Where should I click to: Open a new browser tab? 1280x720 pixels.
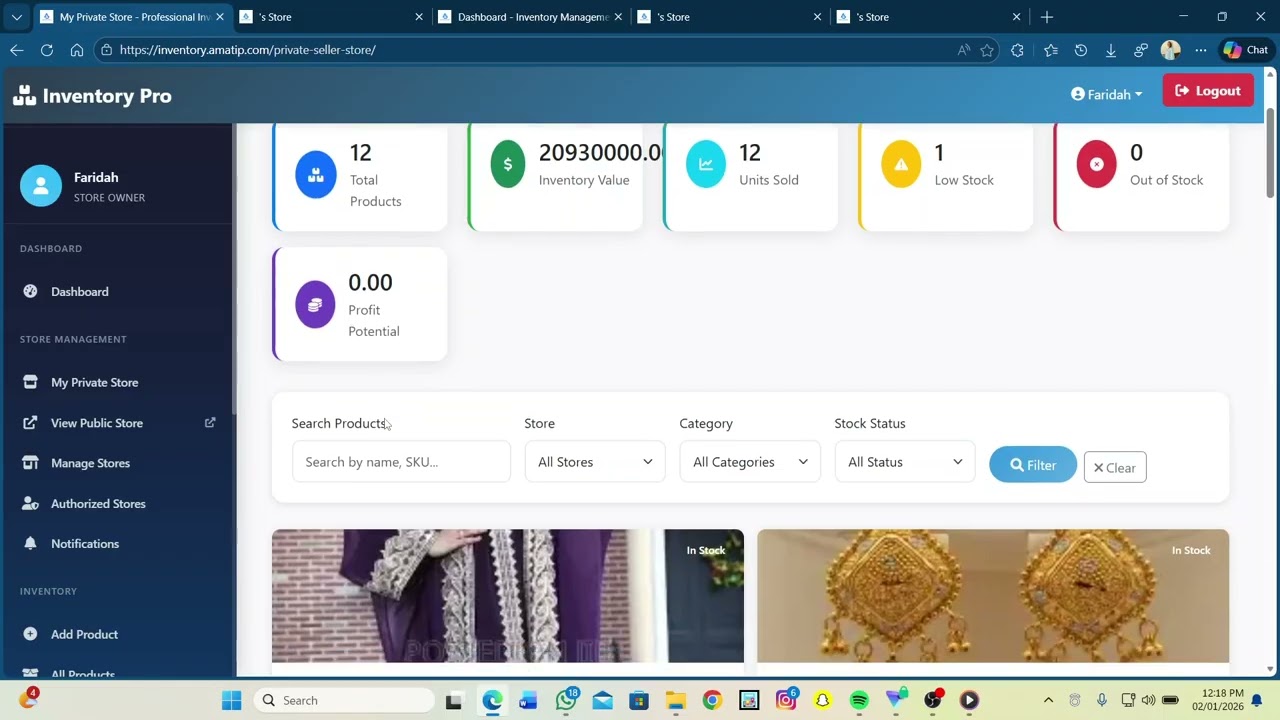[x=1047, y=17]
